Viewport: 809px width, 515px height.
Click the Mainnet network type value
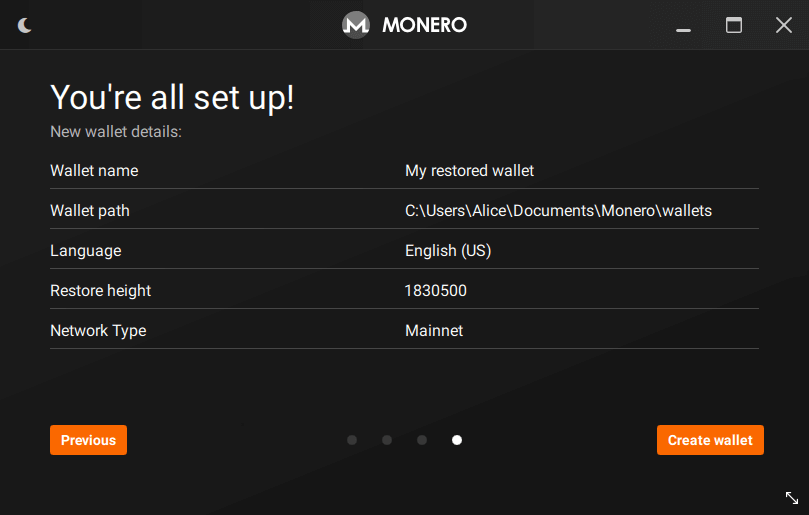[x=434, y=331]
